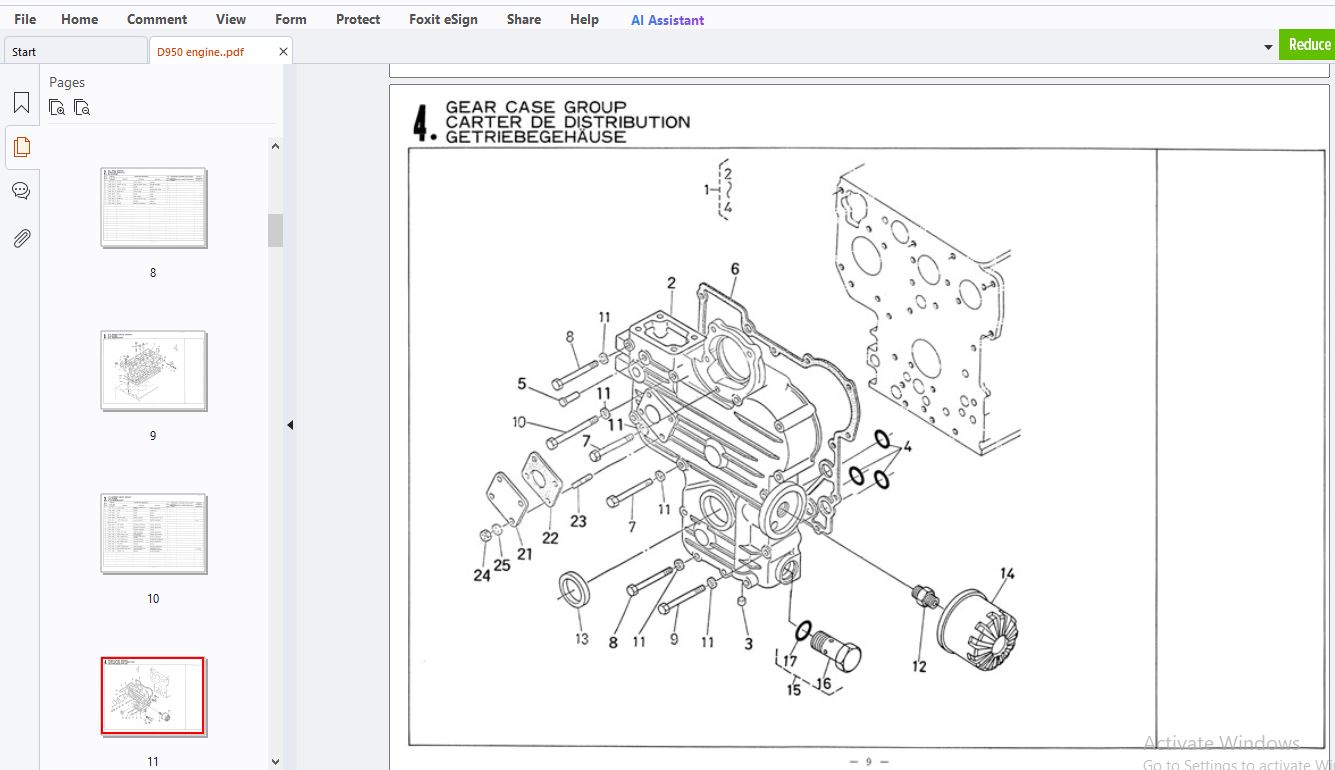Viewport: 1335px width, 770px height.
Task: Click part number 24 label in diagram
Action: pos(482,576)
